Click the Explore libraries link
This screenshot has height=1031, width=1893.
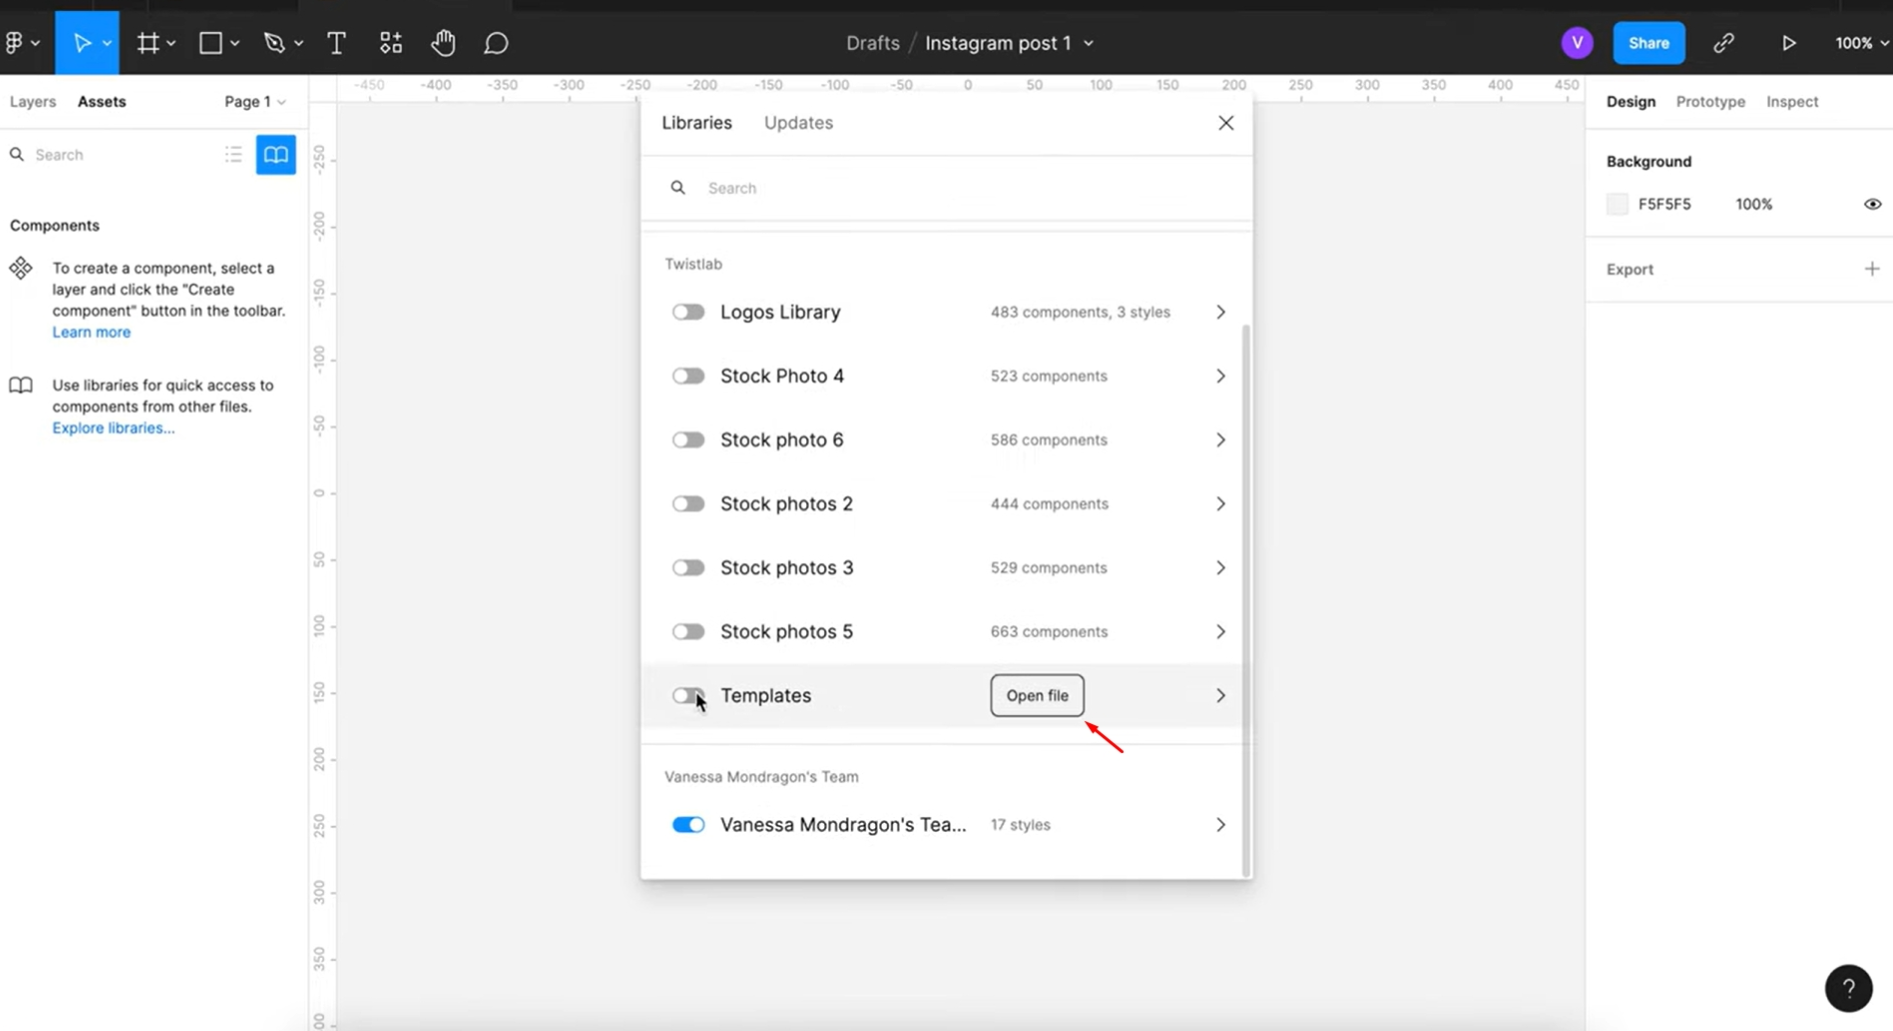point(112,427)
